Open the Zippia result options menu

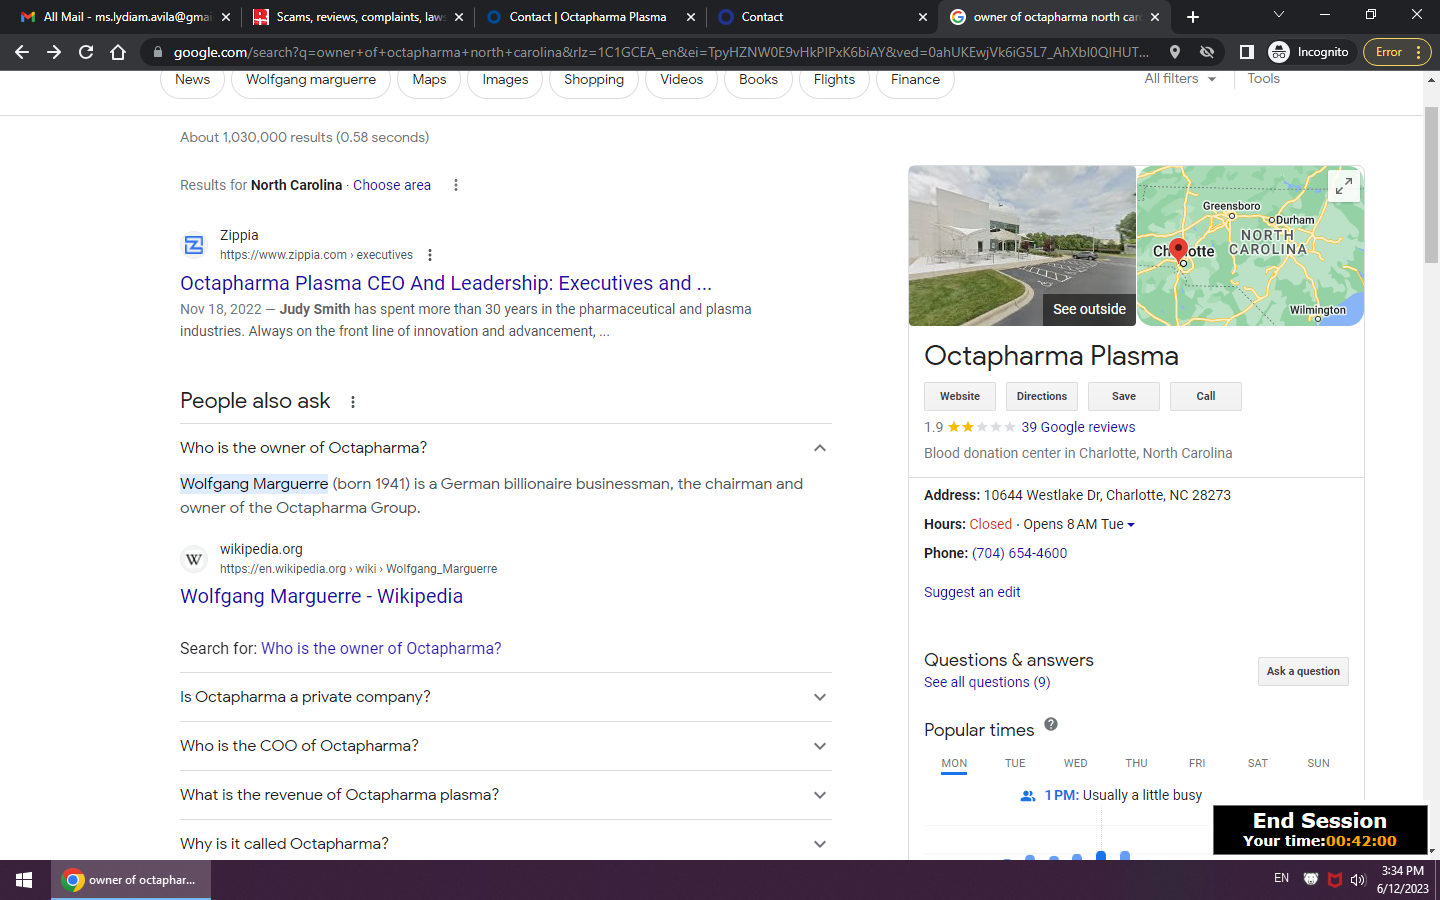(x=430, y=255)
